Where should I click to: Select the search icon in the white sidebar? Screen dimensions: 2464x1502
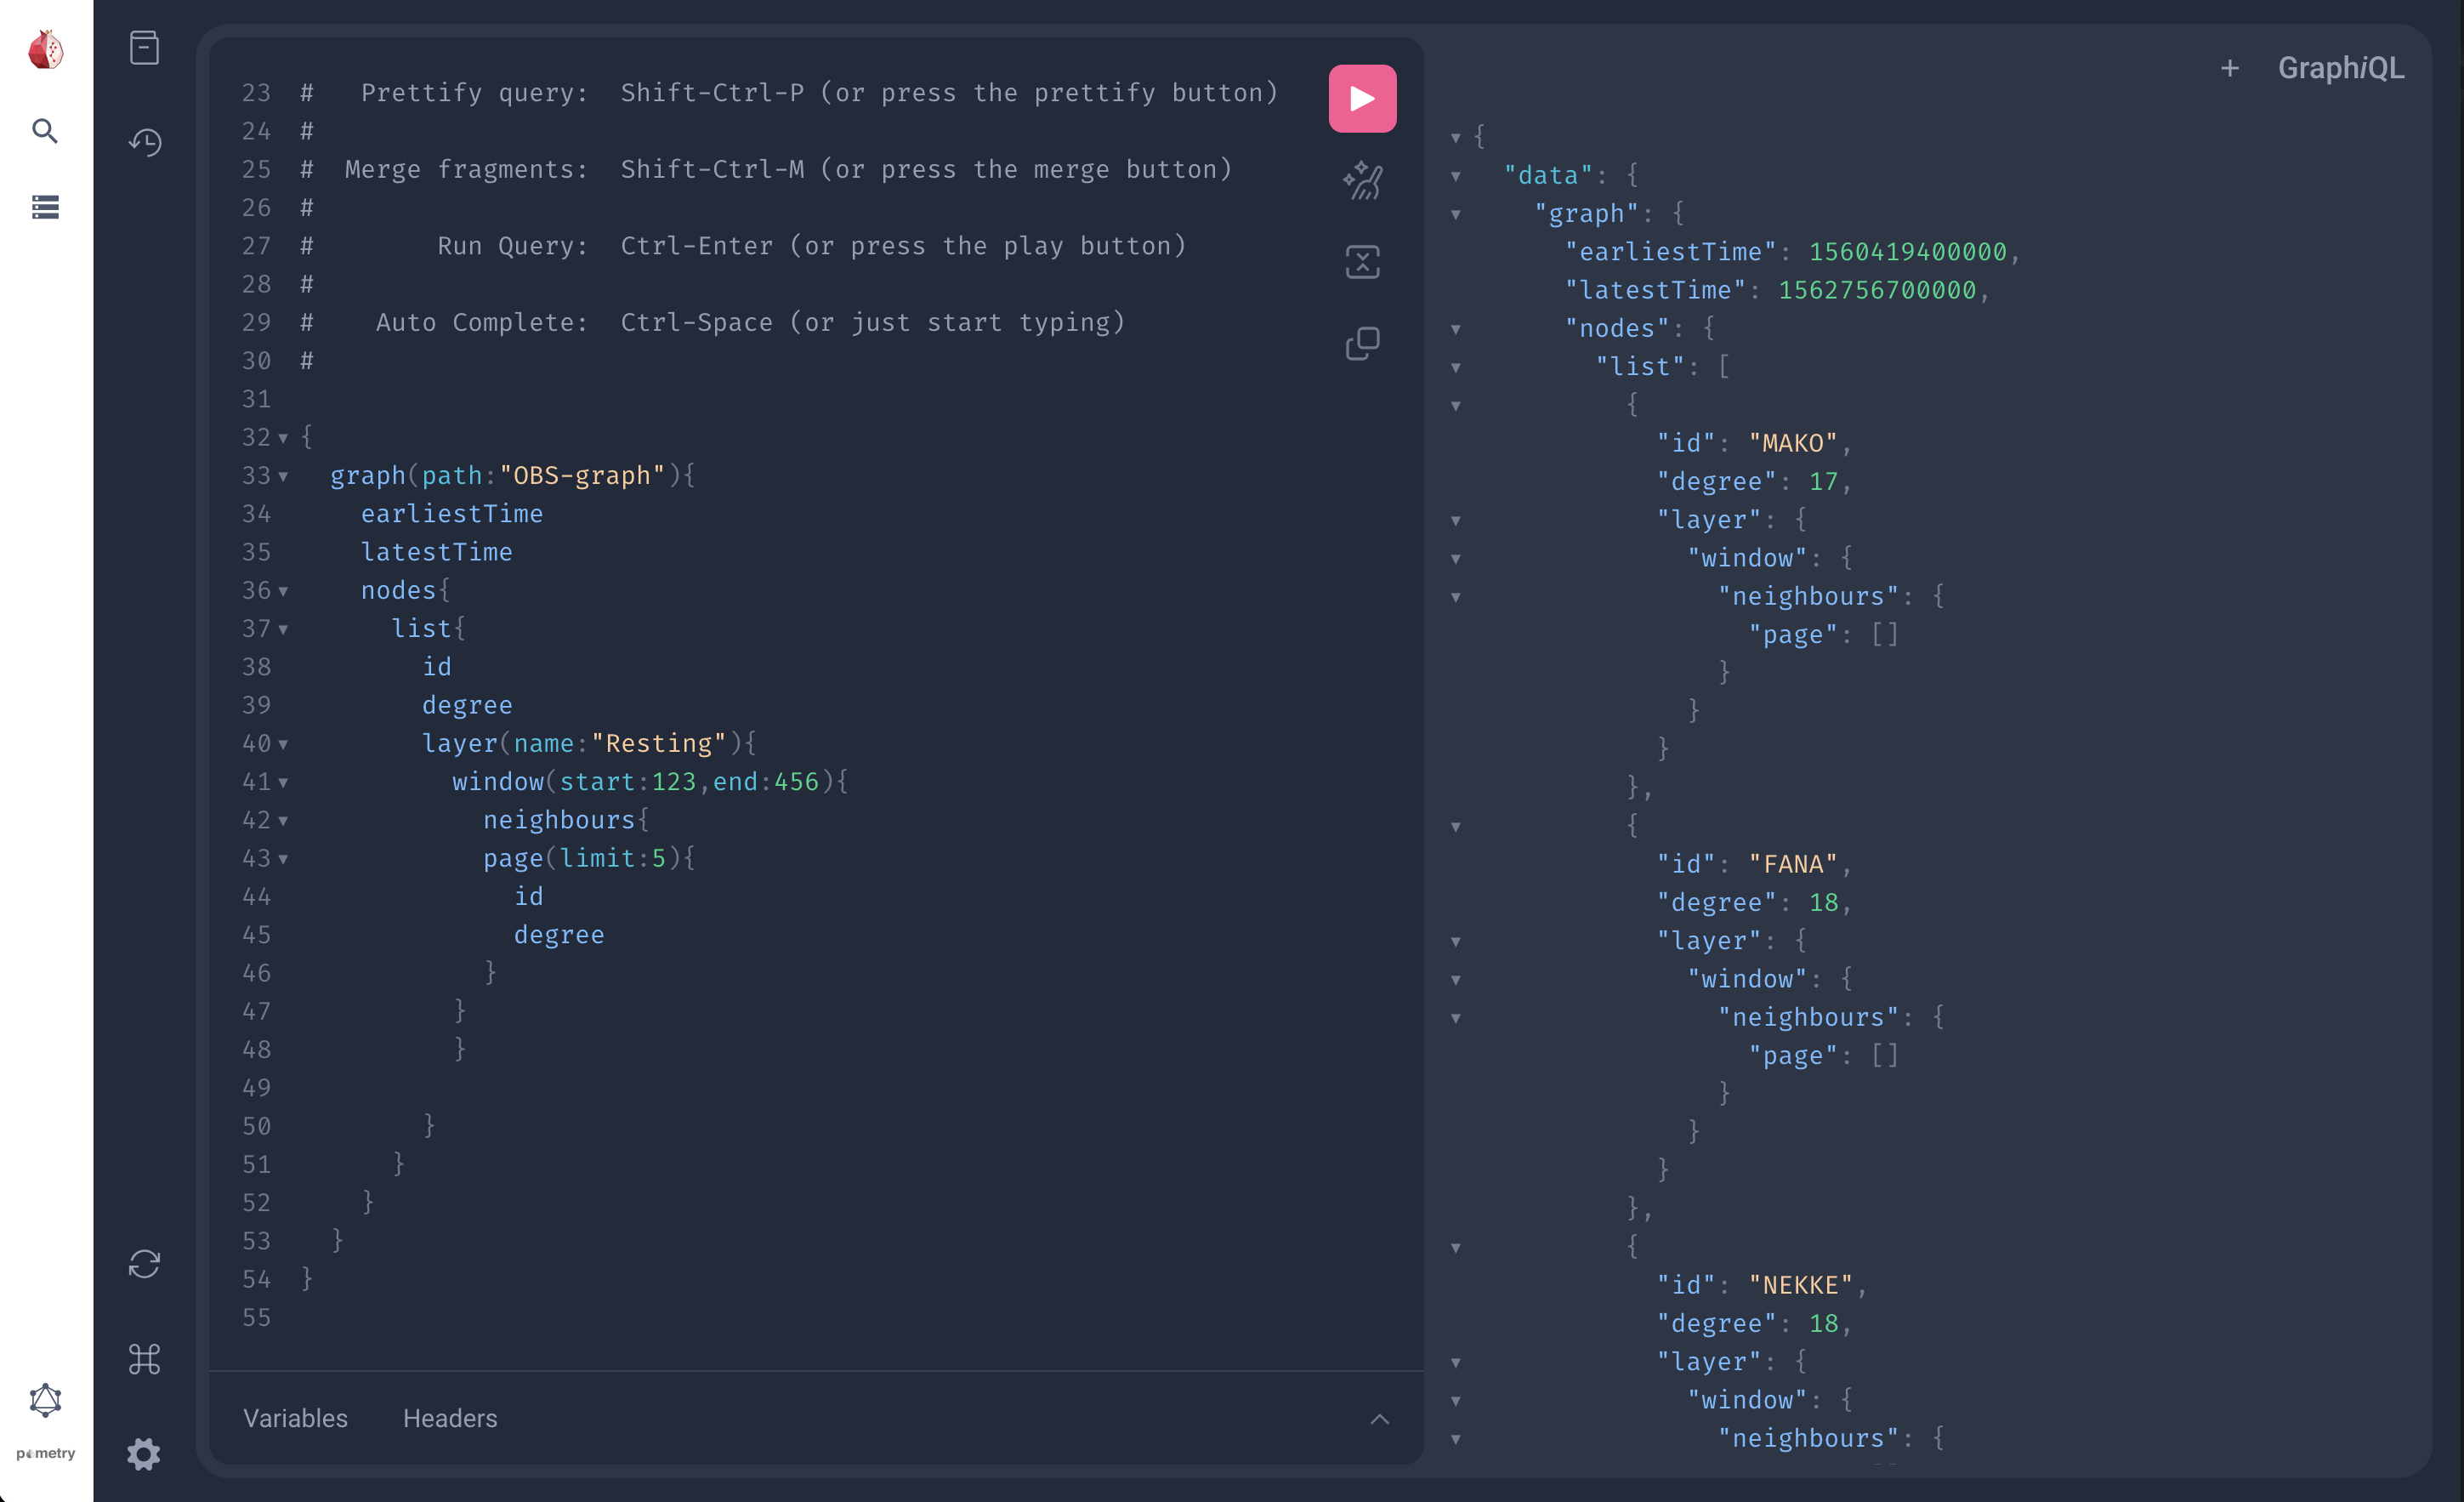(x=45, y=131)
